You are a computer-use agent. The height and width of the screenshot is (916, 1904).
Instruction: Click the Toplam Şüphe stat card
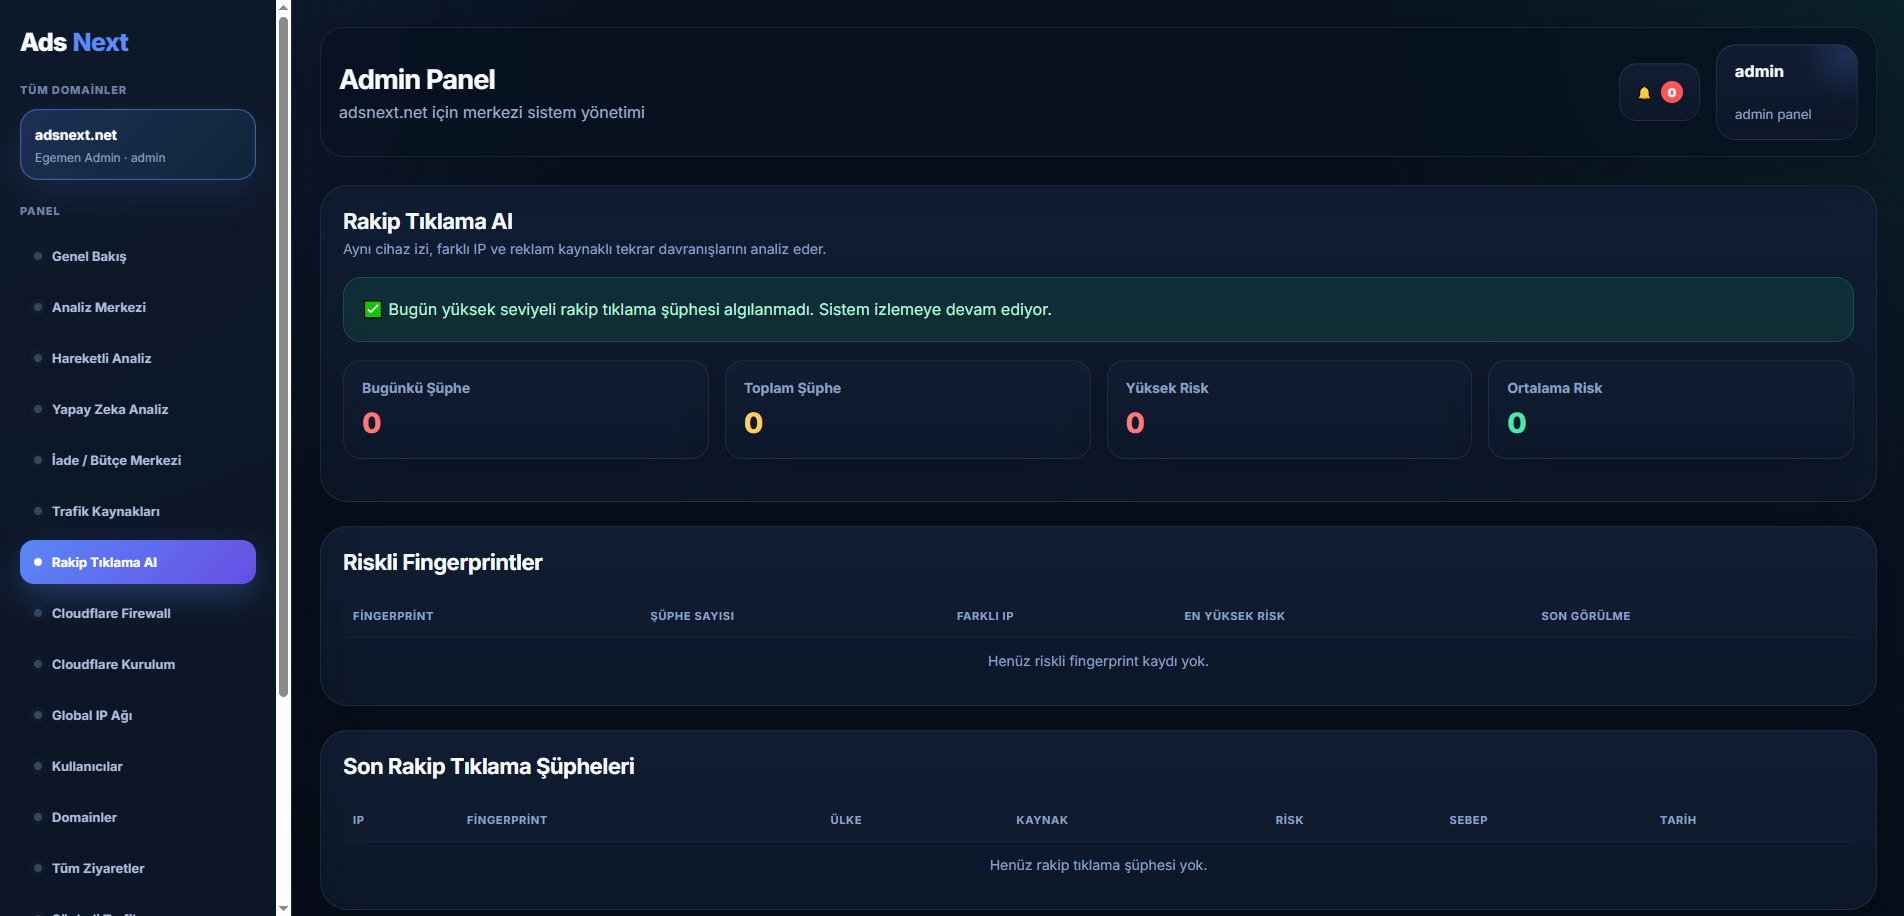[x=907, y=409]
